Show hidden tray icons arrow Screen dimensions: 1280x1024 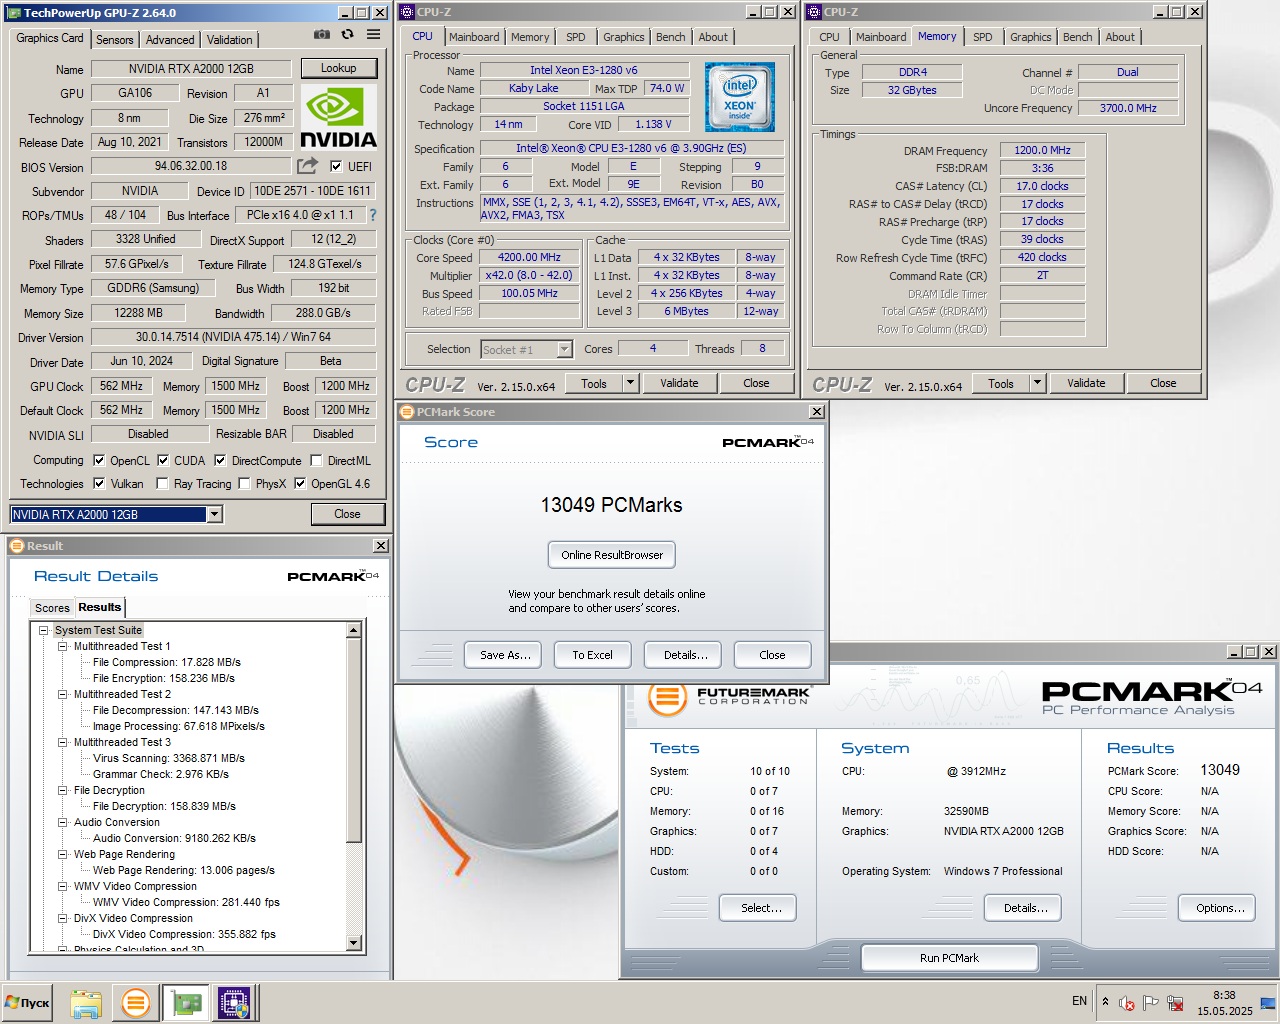coord(1105,1001)
